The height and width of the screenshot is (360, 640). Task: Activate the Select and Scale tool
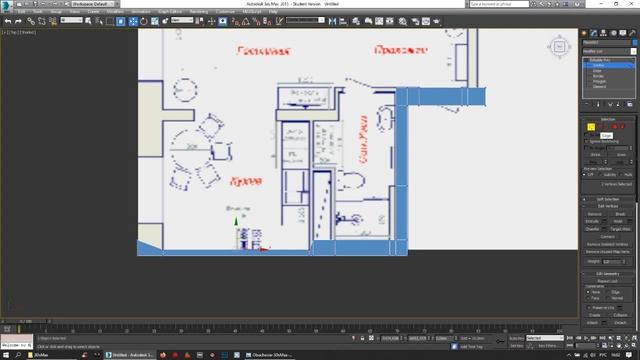[155, 21]
